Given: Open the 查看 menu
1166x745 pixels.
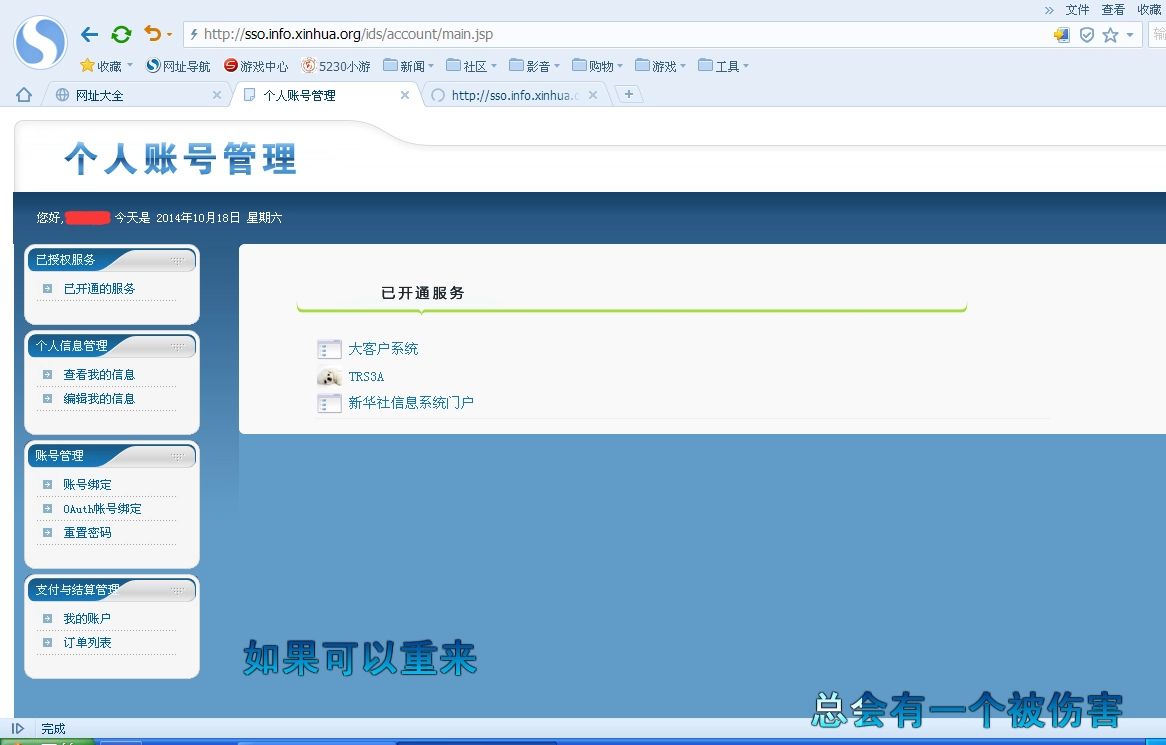Looking at the screenshot, I should pyautogui.click(x=1113, y=10).
